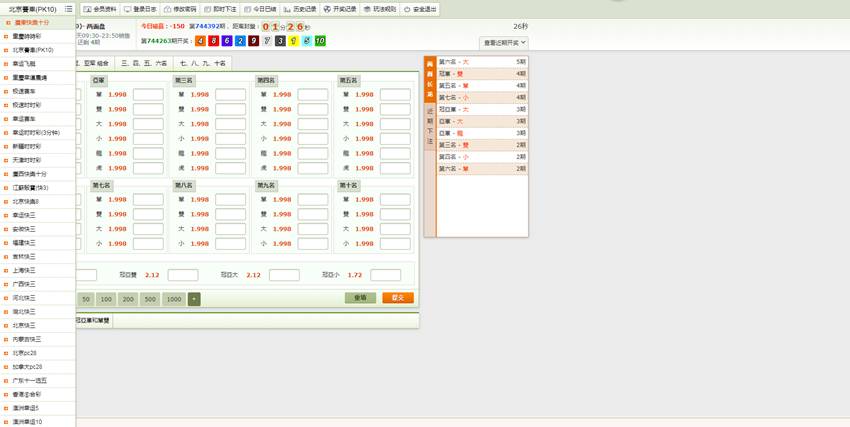The height and width of the screenshot is (427, 850).
Task: Select 幸运时时彩(3分钟) in the game sidebar
Action: [38, 133]
